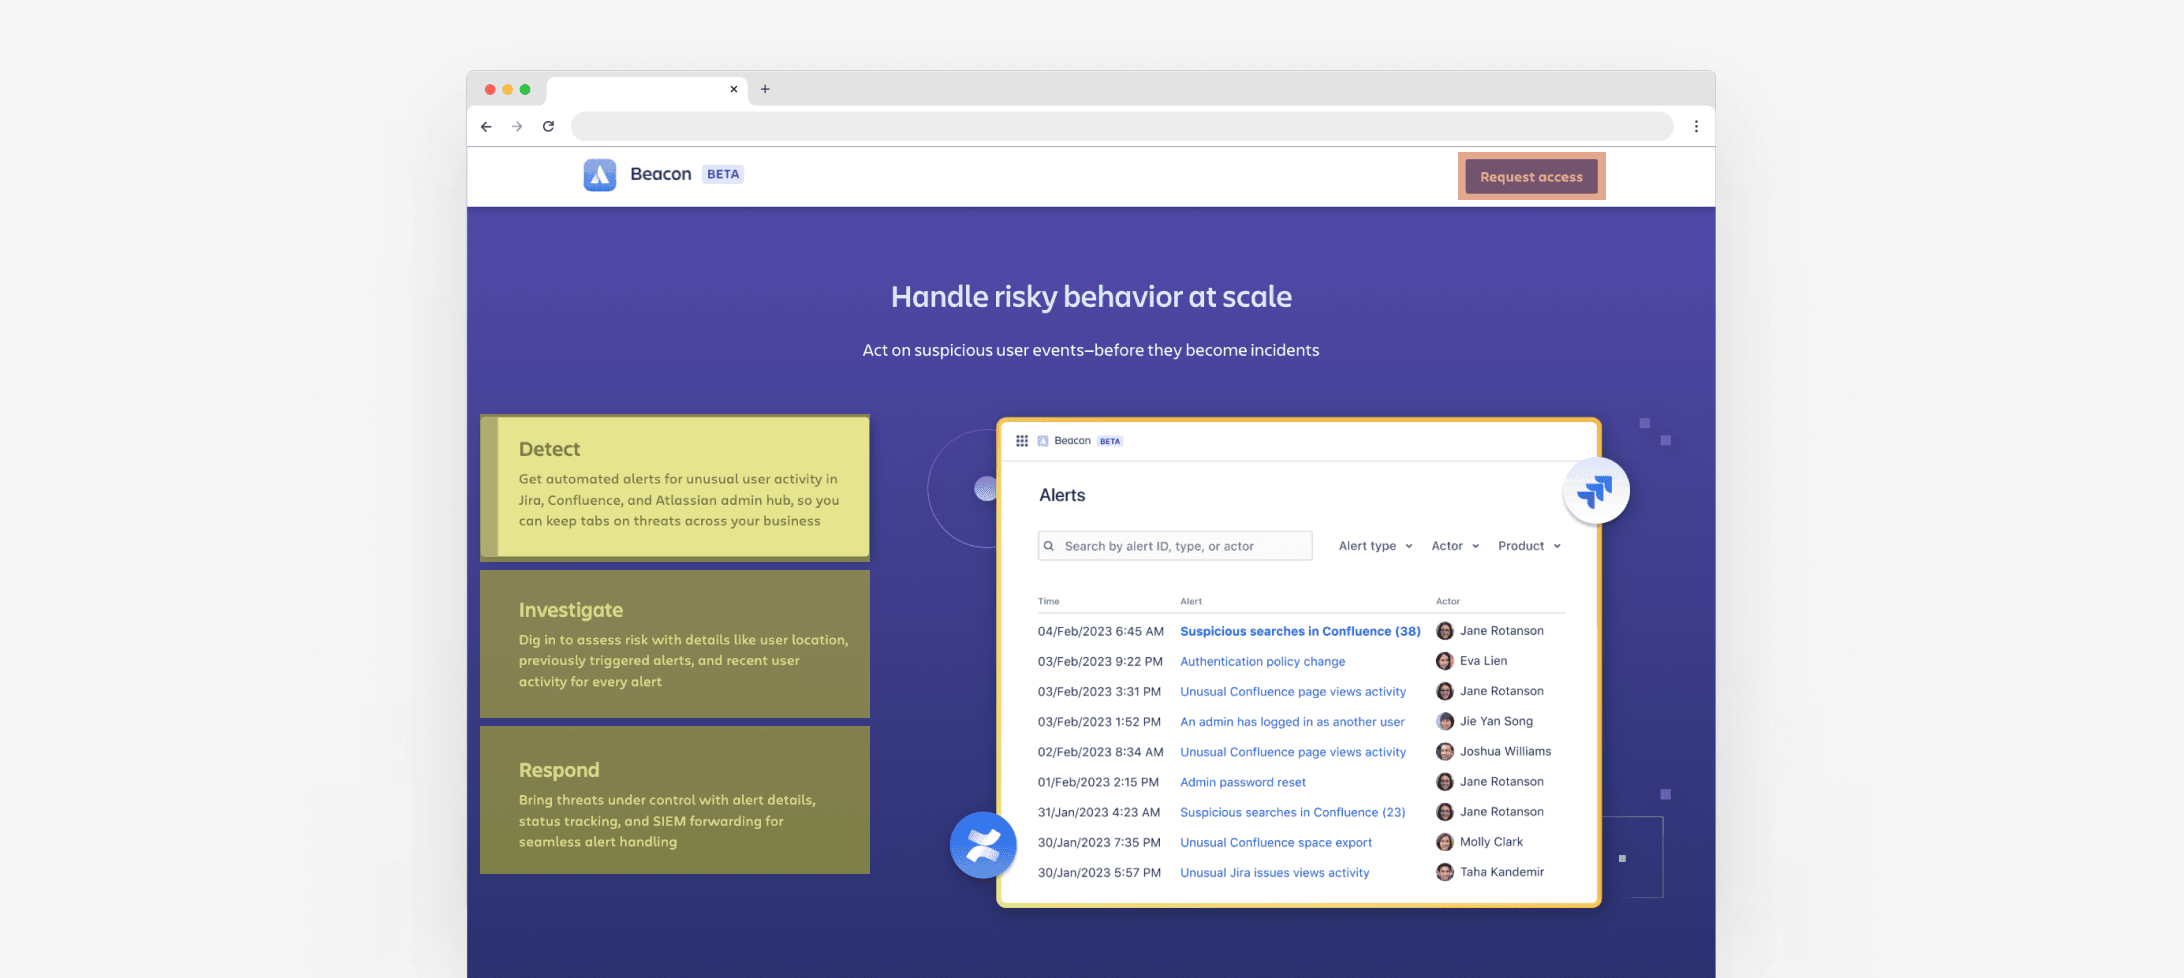Click the Molly Clark actor name
2184x978 pixels.
[1491, 842]
